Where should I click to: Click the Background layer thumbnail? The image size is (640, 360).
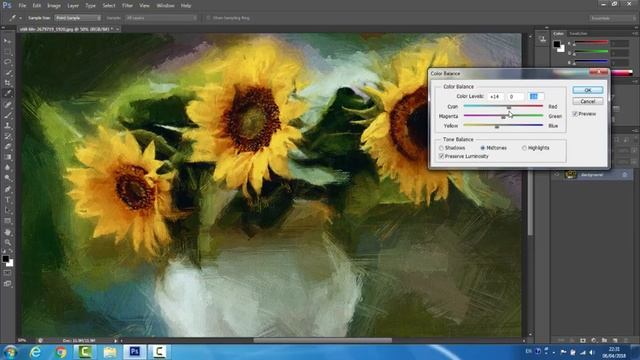[570, 175]
